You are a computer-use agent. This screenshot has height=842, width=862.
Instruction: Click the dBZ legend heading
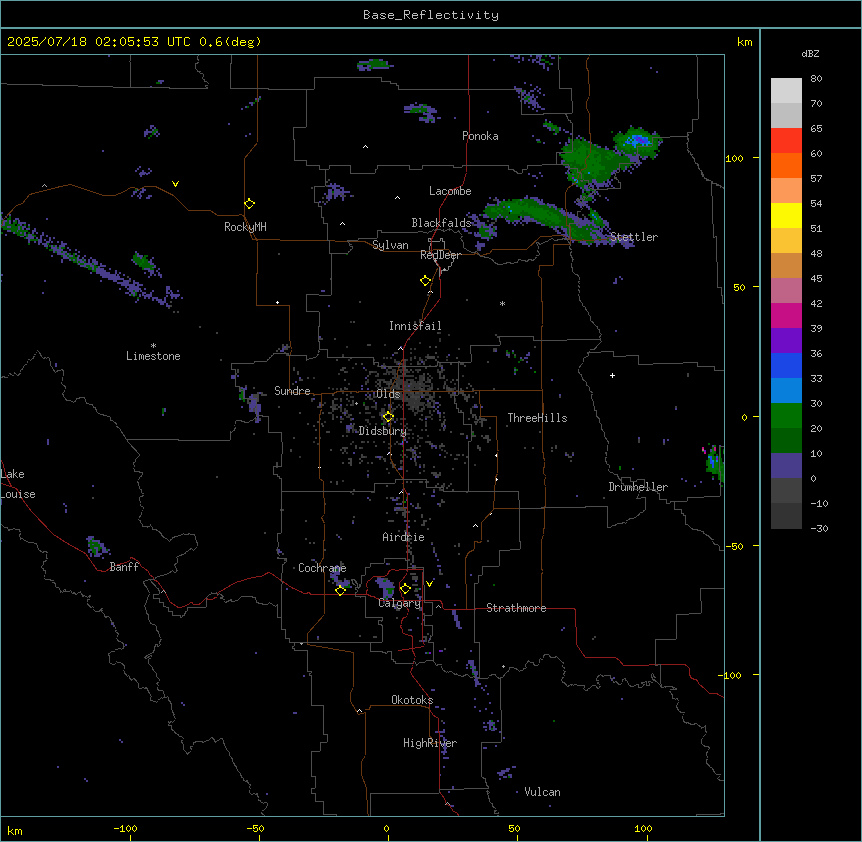(x=810, y=54)
